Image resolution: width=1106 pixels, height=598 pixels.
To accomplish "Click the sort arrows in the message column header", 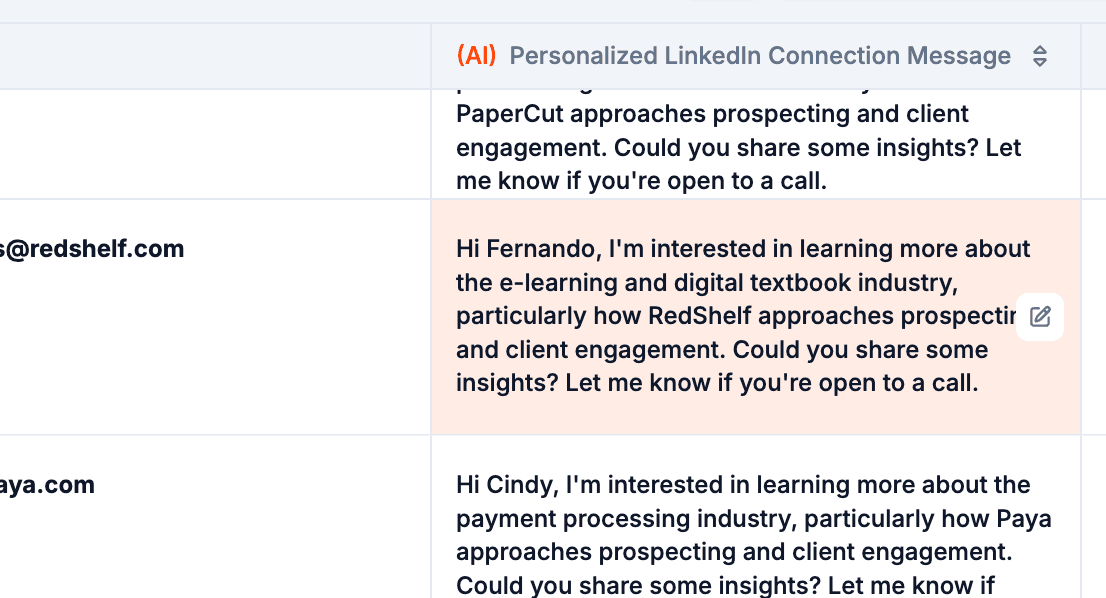I will click(x=1040, y=56).
